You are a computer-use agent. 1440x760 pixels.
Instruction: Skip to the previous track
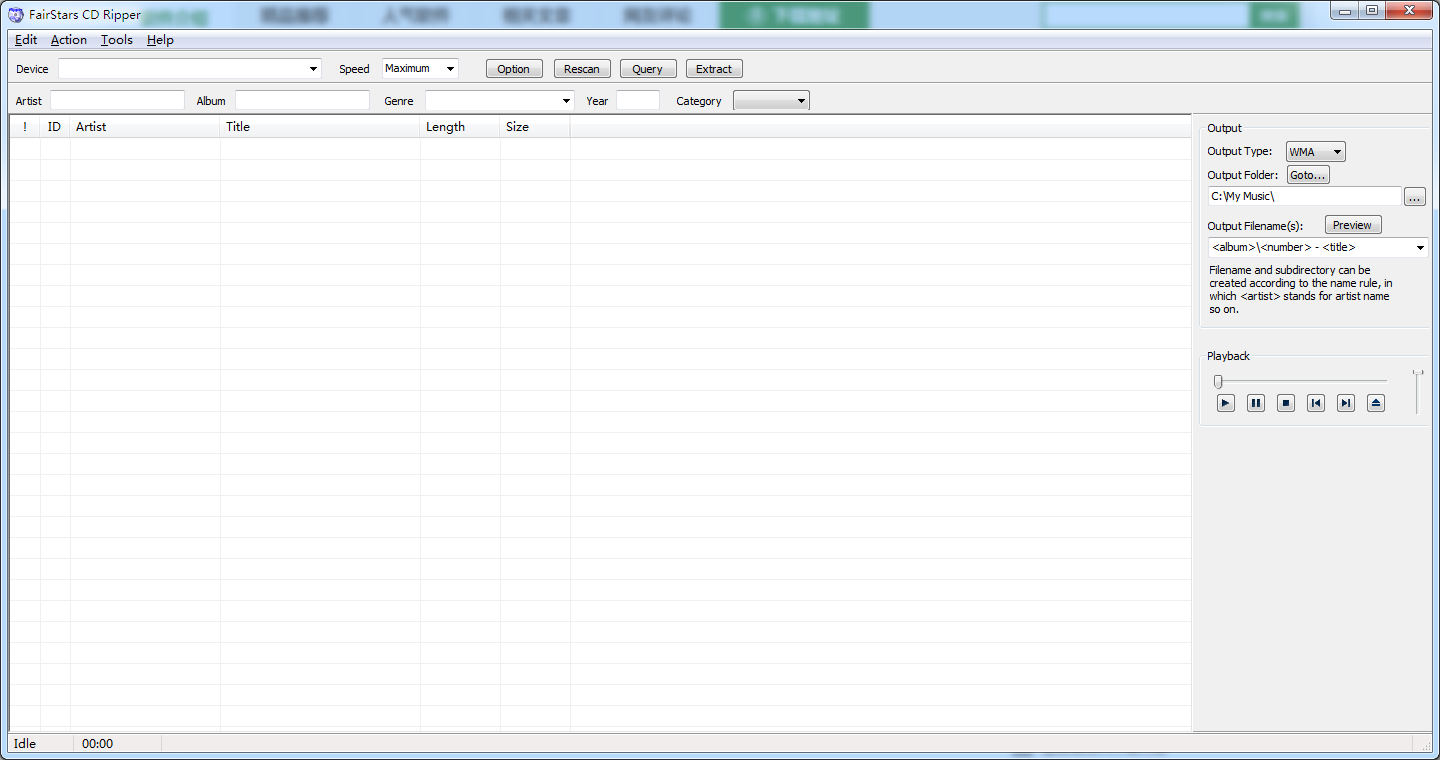coord(1316,403)
